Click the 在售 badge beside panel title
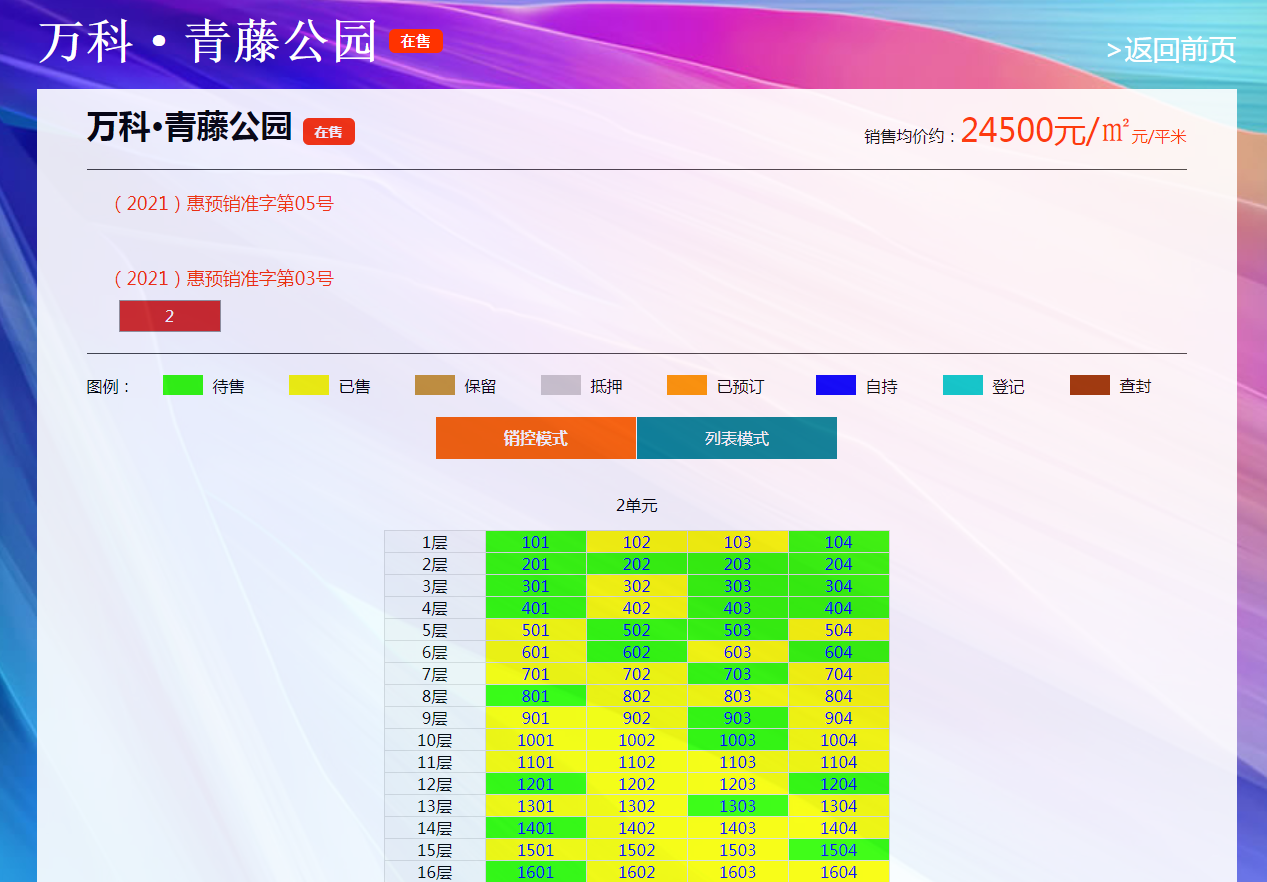Viewport: 1267px width, 882px height. pyautogui.click(x=329, y=132)
